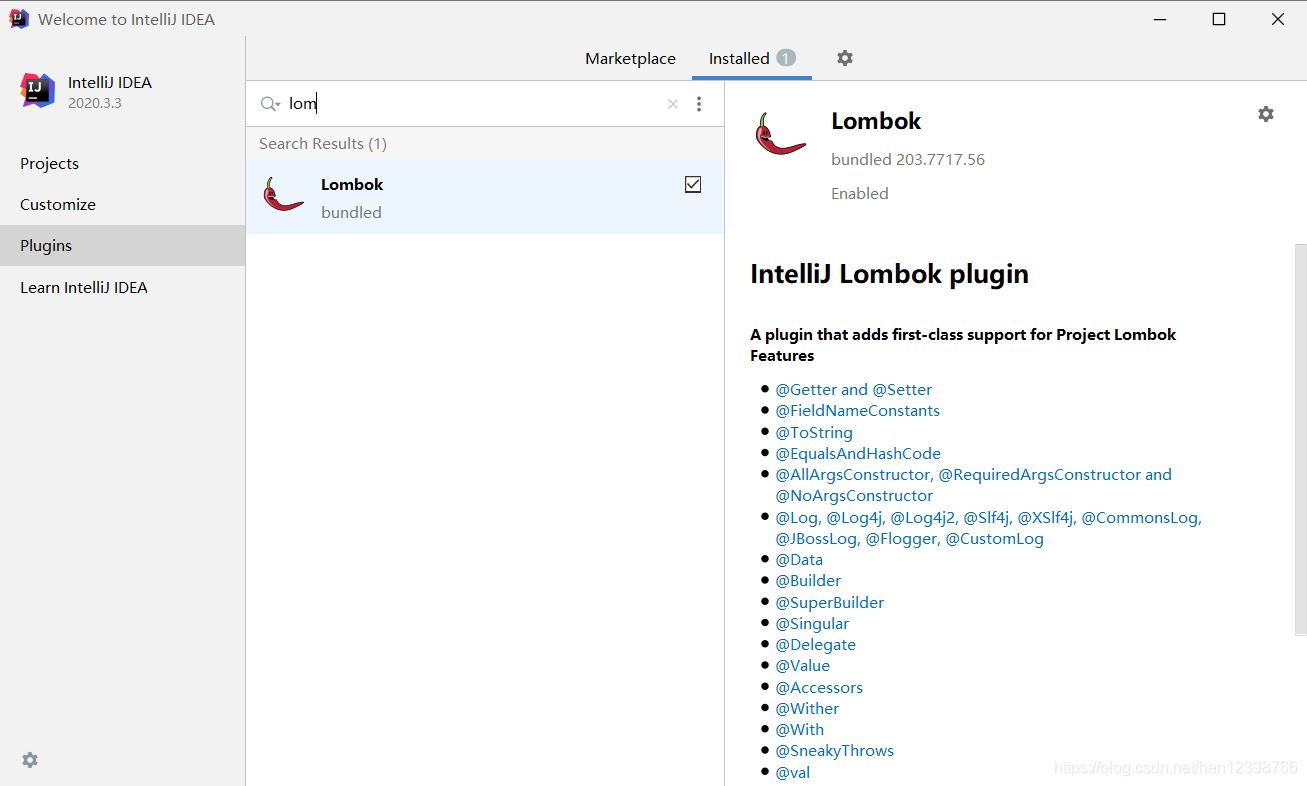
Task: Minimize the Welcome to IntelliJ IDEA window
Action: point(1160,19)
